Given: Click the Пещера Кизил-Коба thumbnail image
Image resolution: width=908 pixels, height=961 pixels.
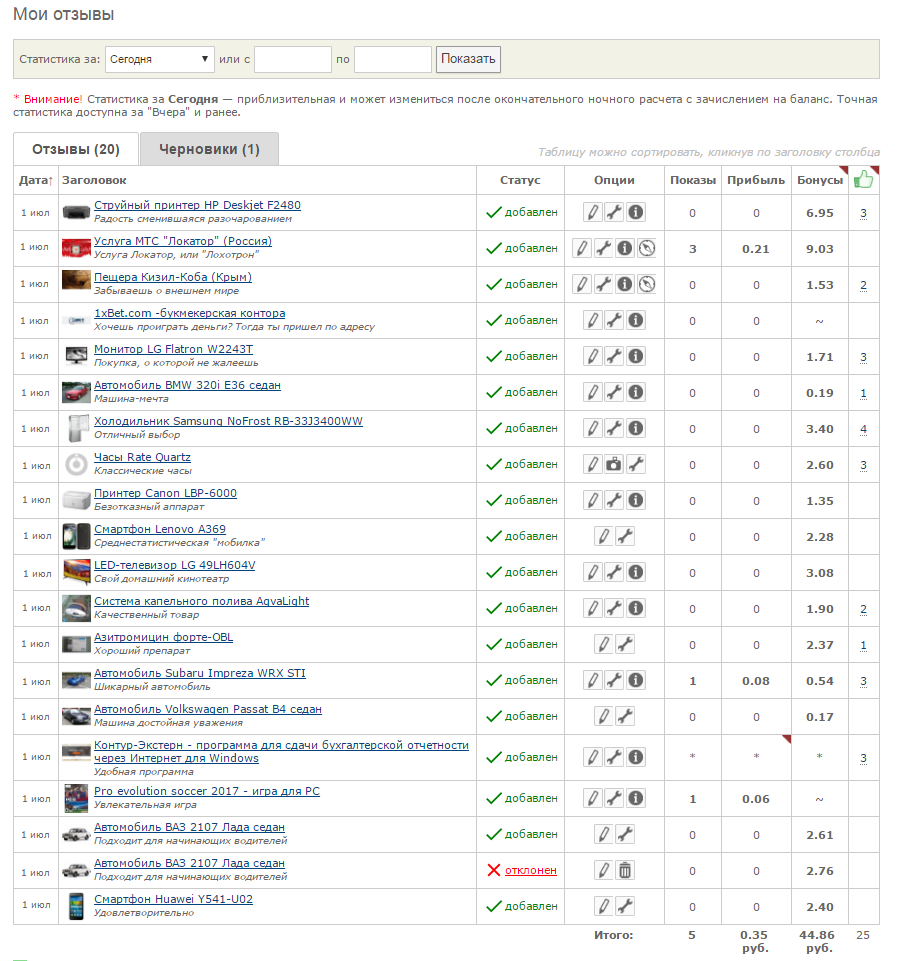Looking at the screenshot, I should coord(76,280).
